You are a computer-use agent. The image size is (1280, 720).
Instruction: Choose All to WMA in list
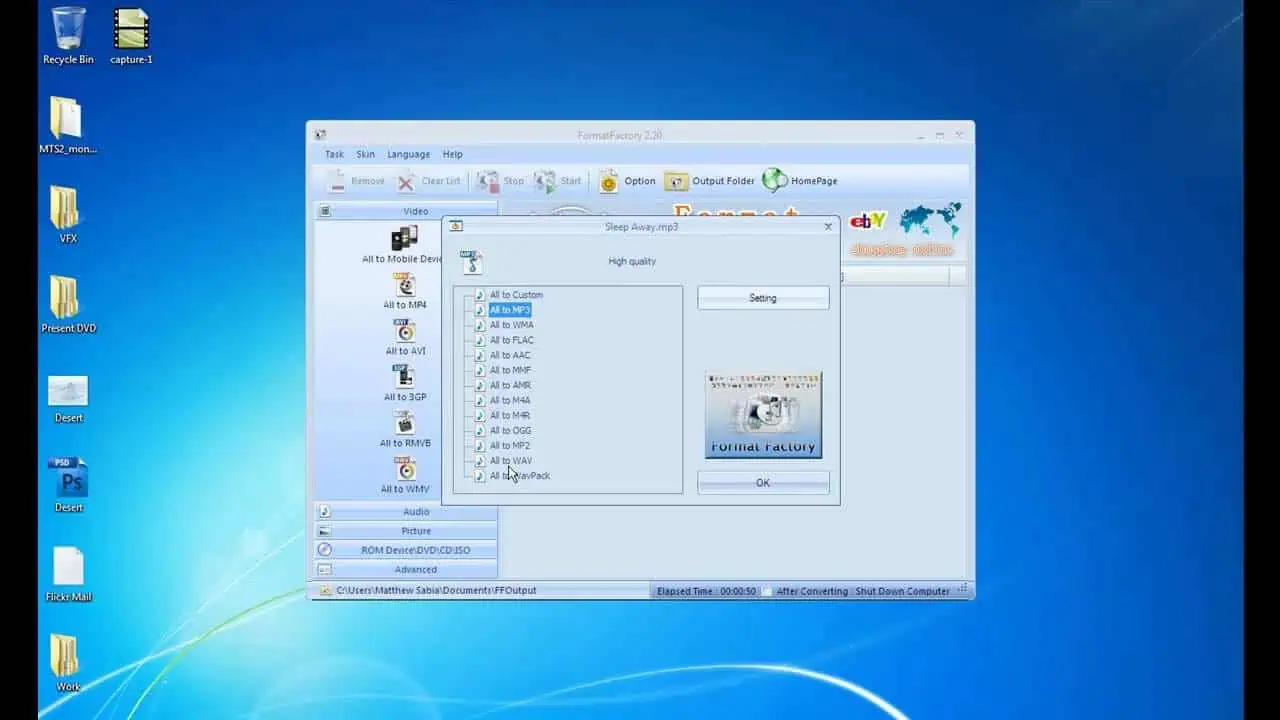click(511, 325)
